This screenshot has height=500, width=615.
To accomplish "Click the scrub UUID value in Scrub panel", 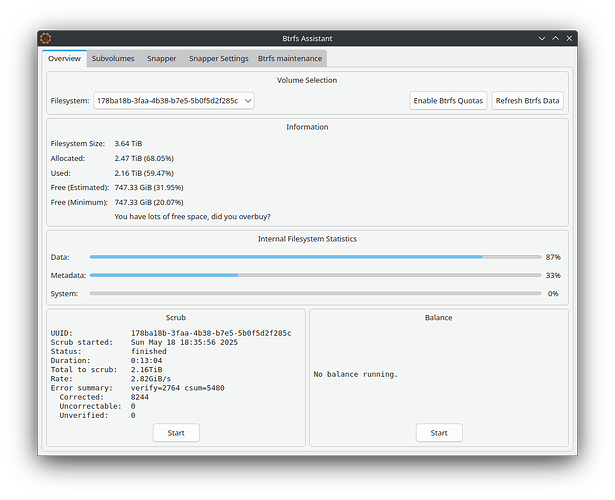I will tap(211, 333).
